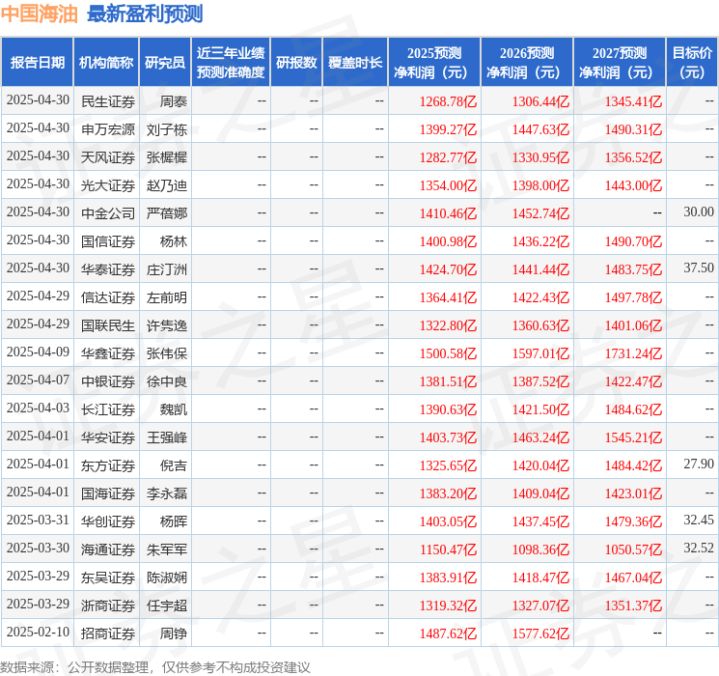Select the 华鑫证券 institution cell
719x676 pixels.
point(108,353)
